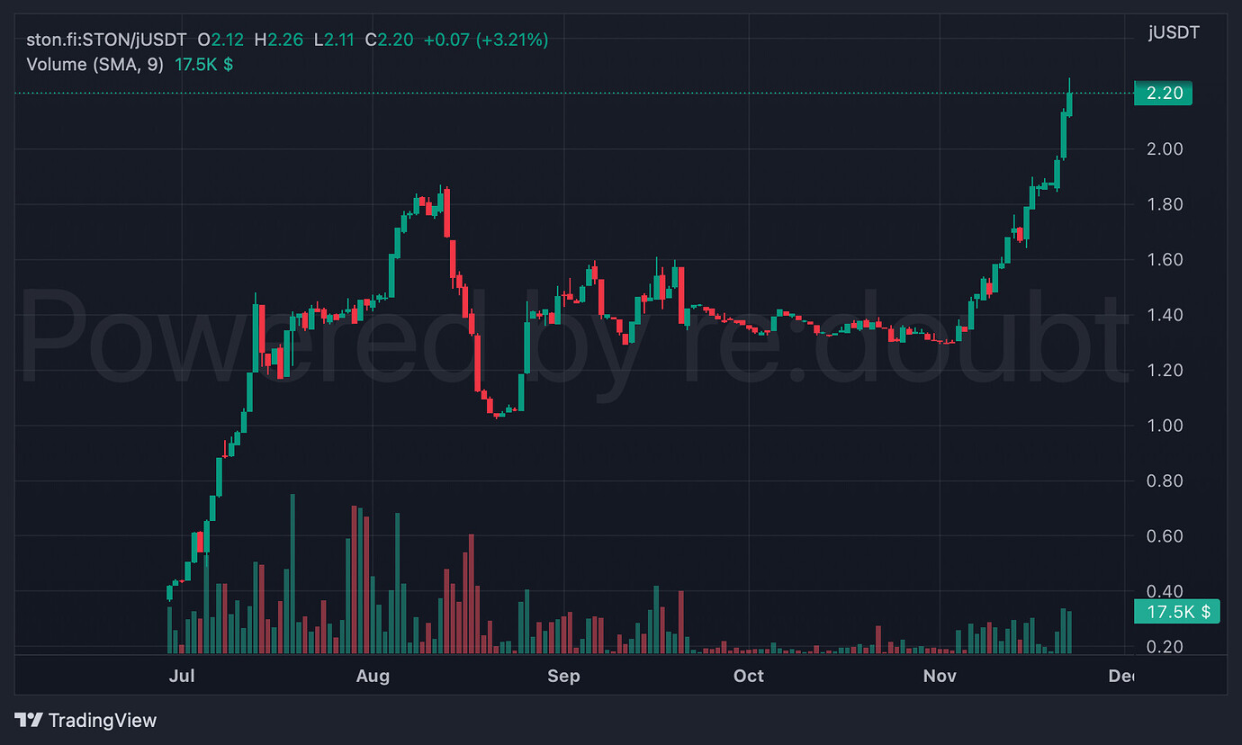Click the Jul label on the time axis
The height and width of the screenshot is (745, 1242).
181,676
